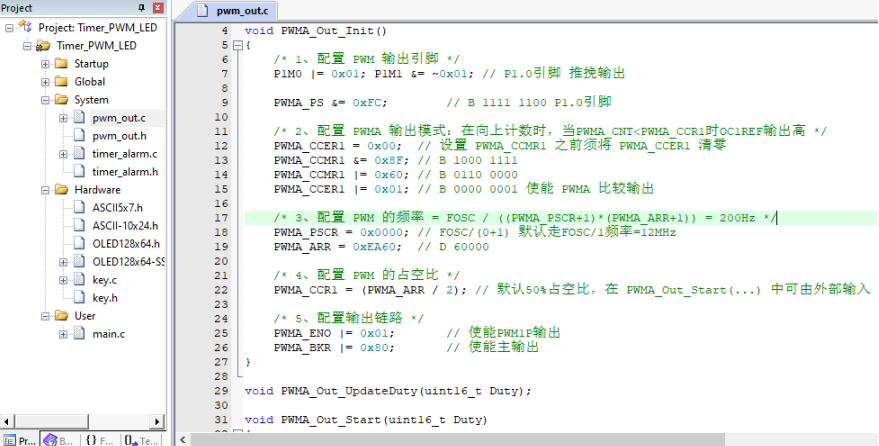This screenshot has width=879, height=446.
Task: Expand timer_alarm.c dependencies
Action: click(x=63, y=154)
